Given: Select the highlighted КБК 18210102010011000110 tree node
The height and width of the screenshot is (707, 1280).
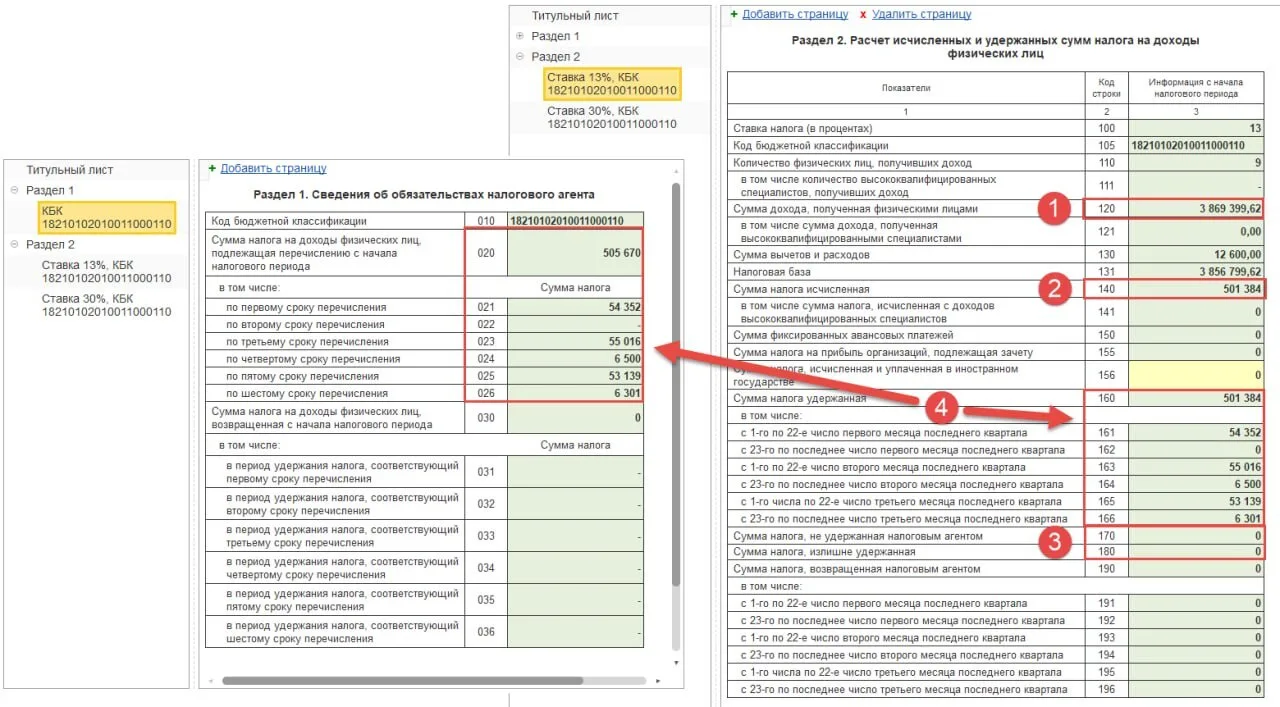Looking at the screenshot, I should (x=107, y=217).
